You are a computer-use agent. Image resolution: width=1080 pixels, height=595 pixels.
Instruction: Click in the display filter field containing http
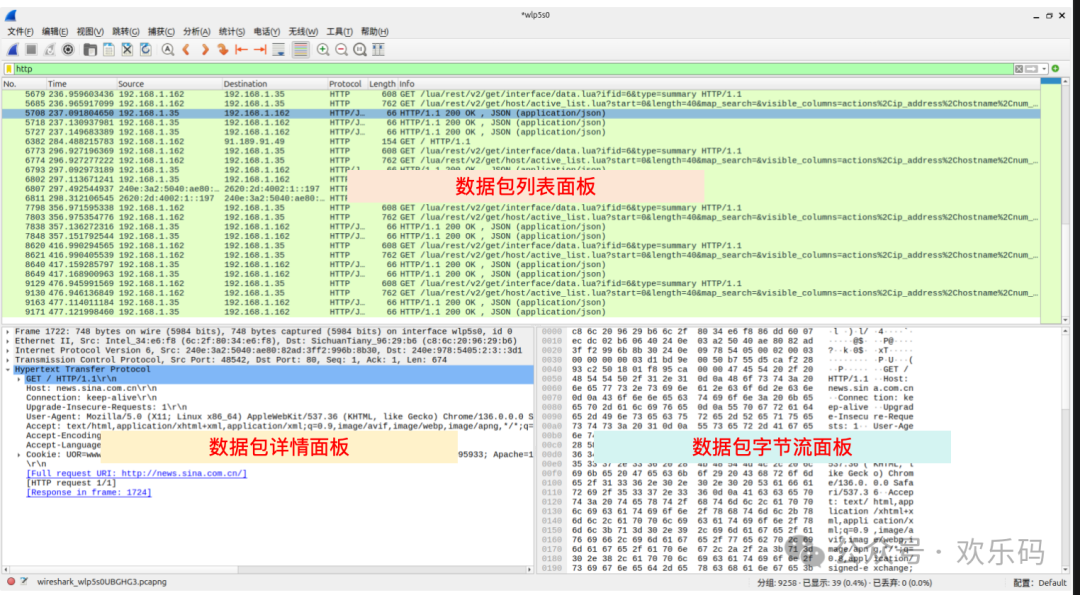pos(513,69)
